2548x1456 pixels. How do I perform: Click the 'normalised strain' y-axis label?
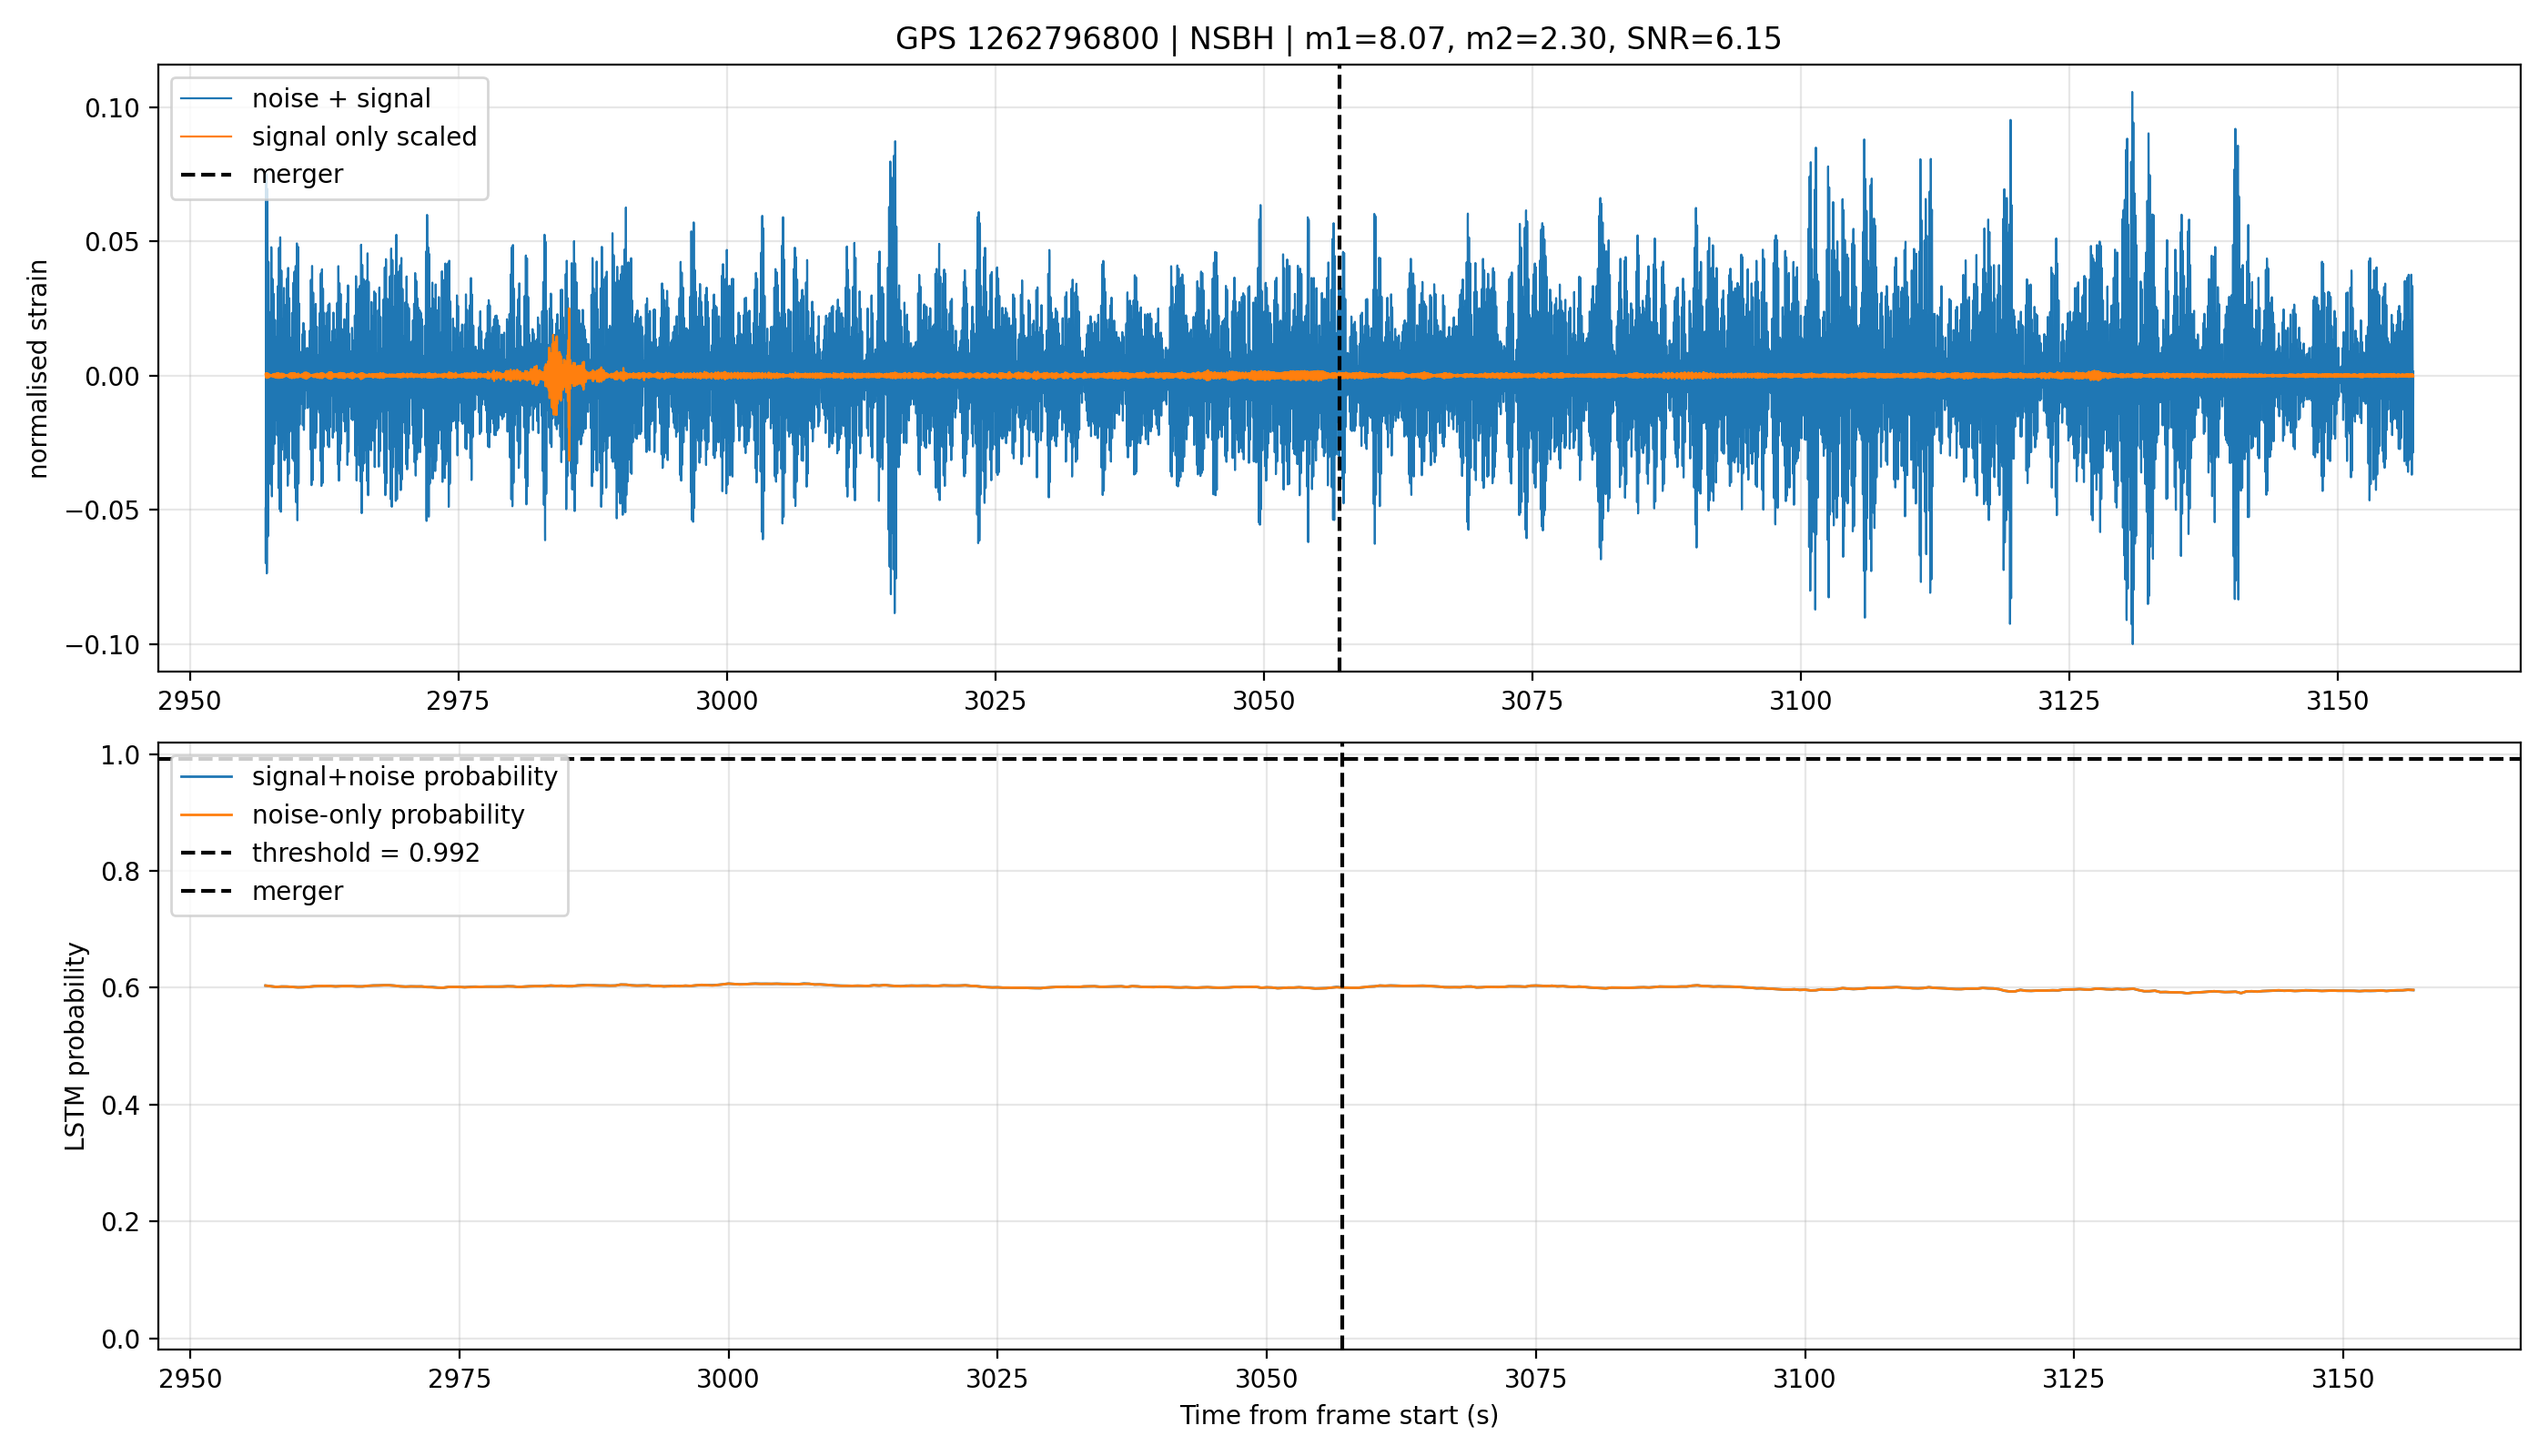[37, 369]
